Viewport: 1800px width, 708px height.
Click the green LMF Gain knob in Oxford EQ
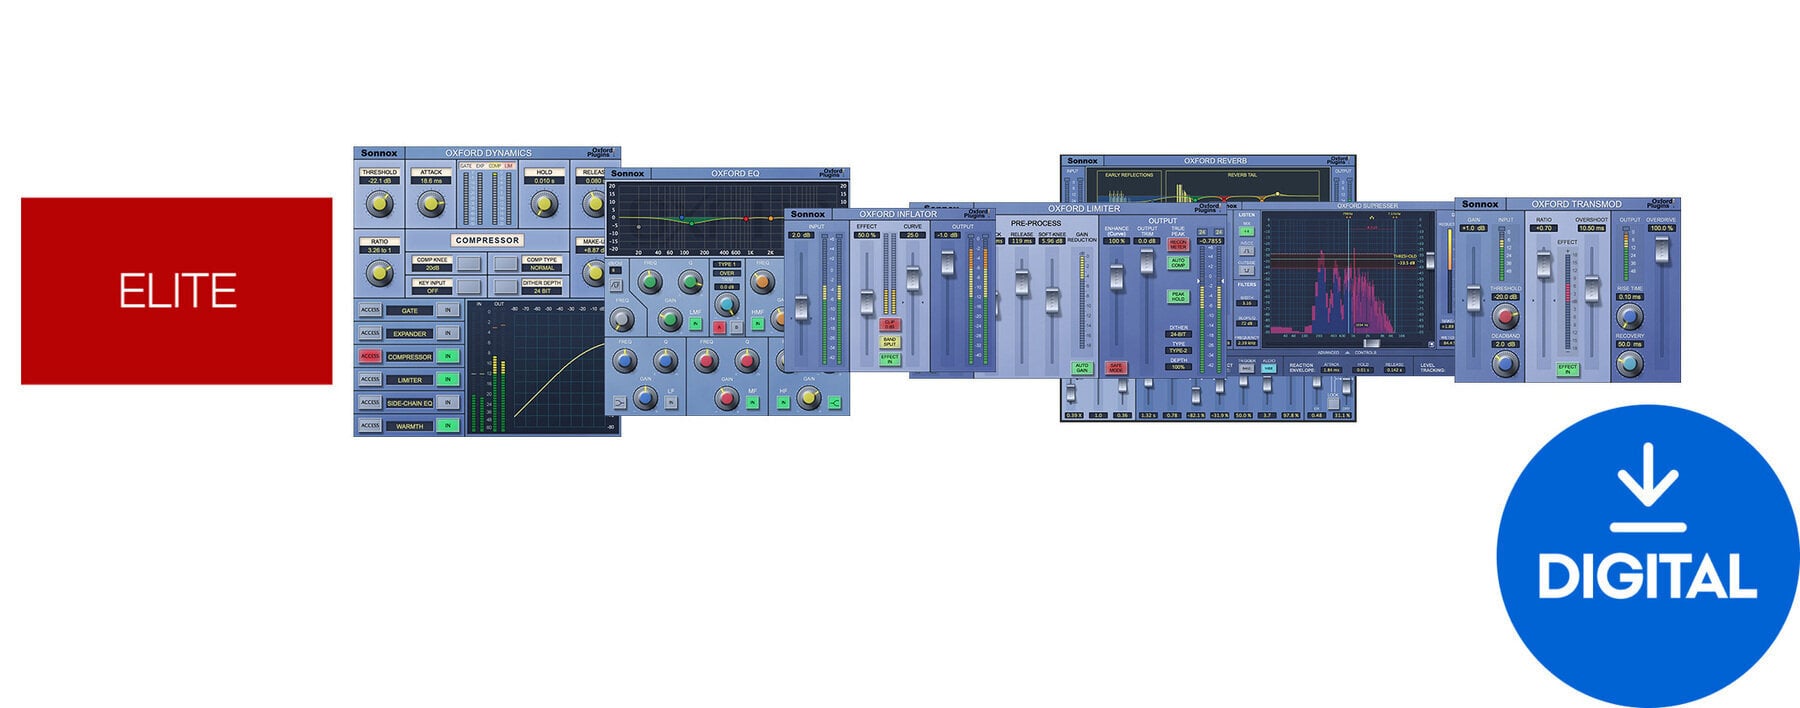coord(670,320)
